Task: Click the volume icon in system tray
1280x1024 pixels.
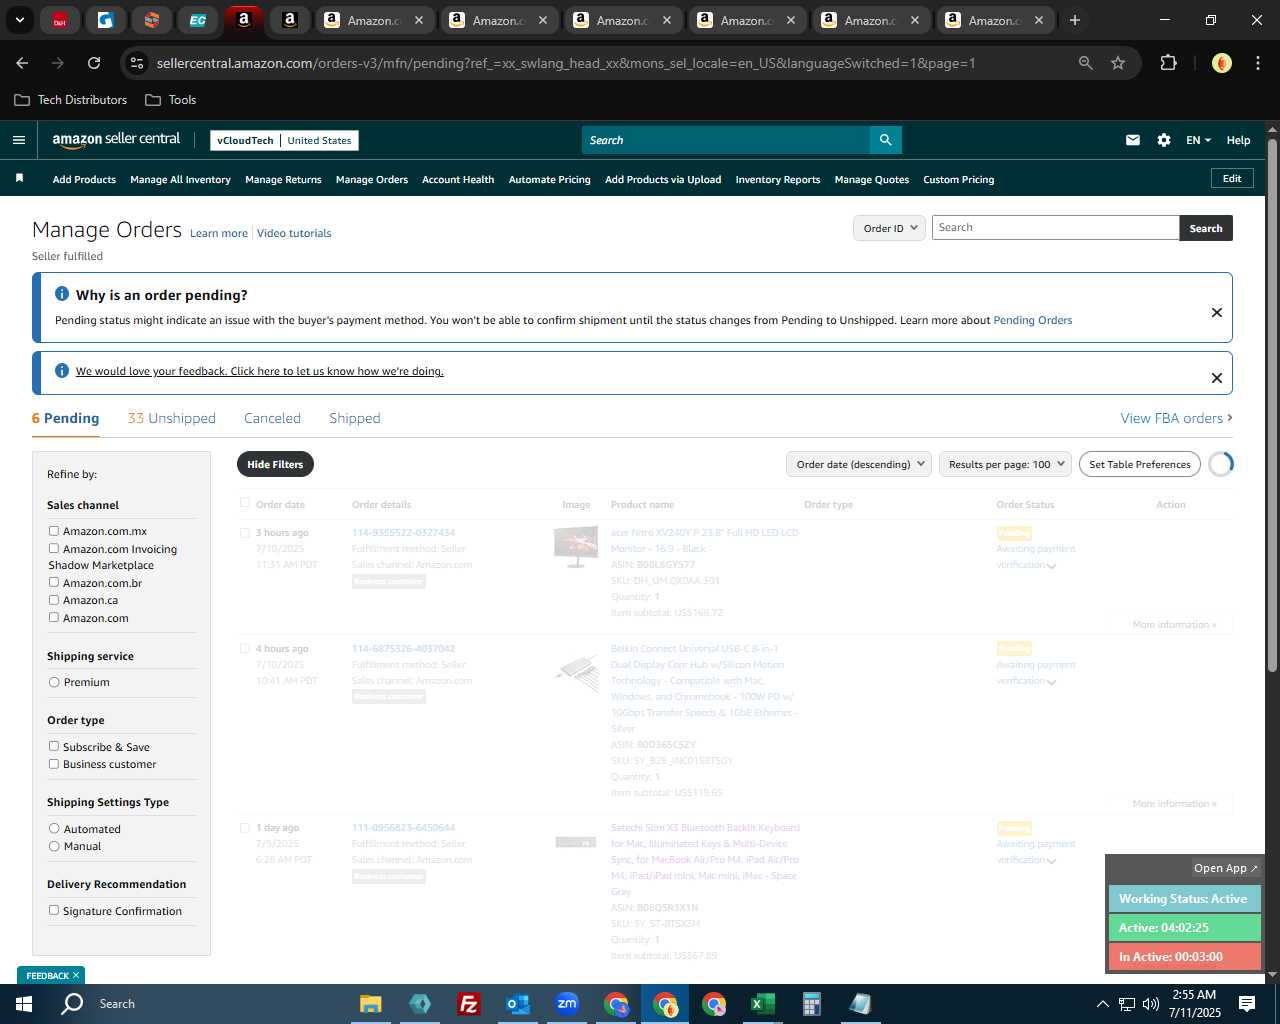Action: coord(1151,1004)
